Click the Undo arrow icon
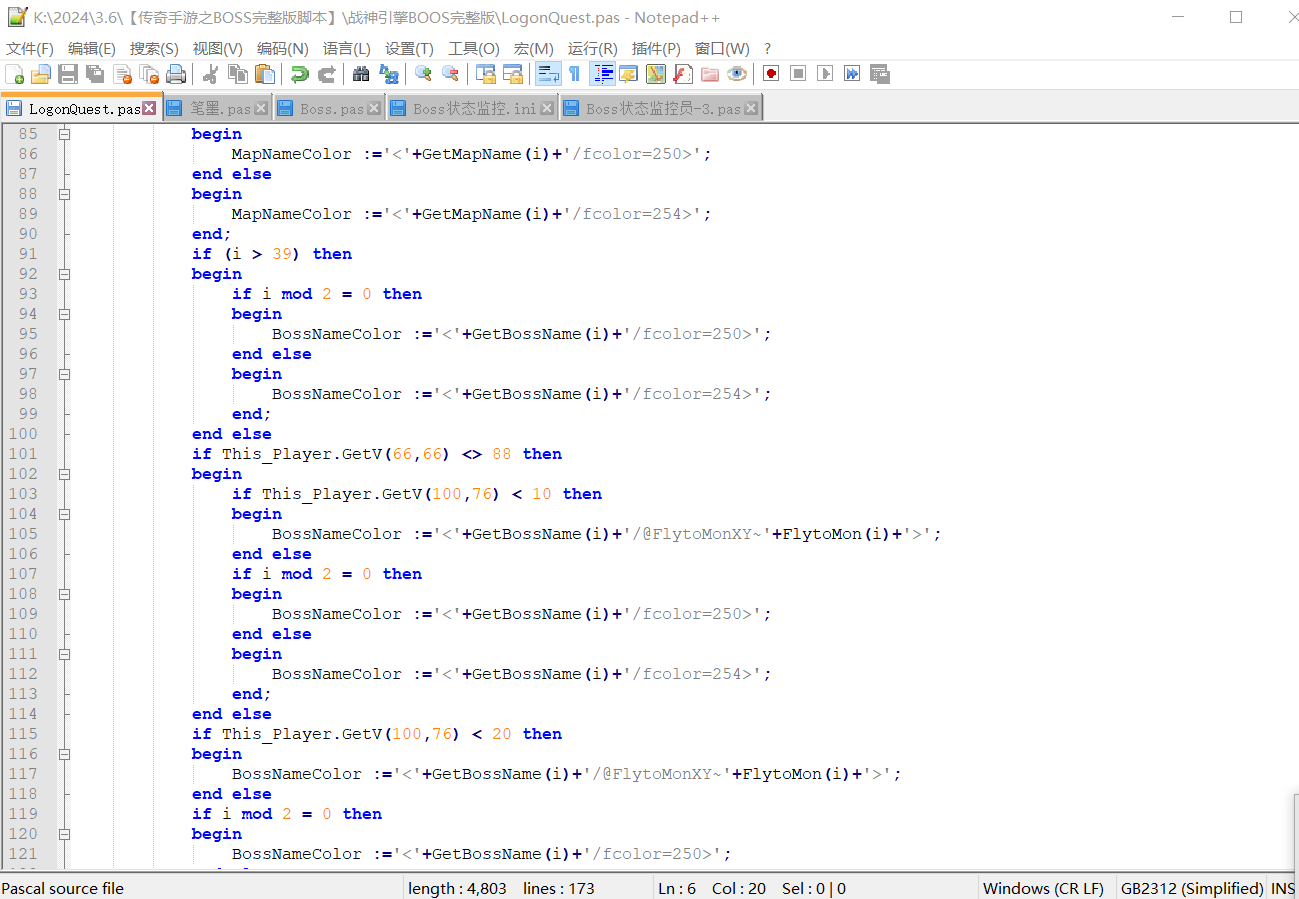 pos(299,74)
